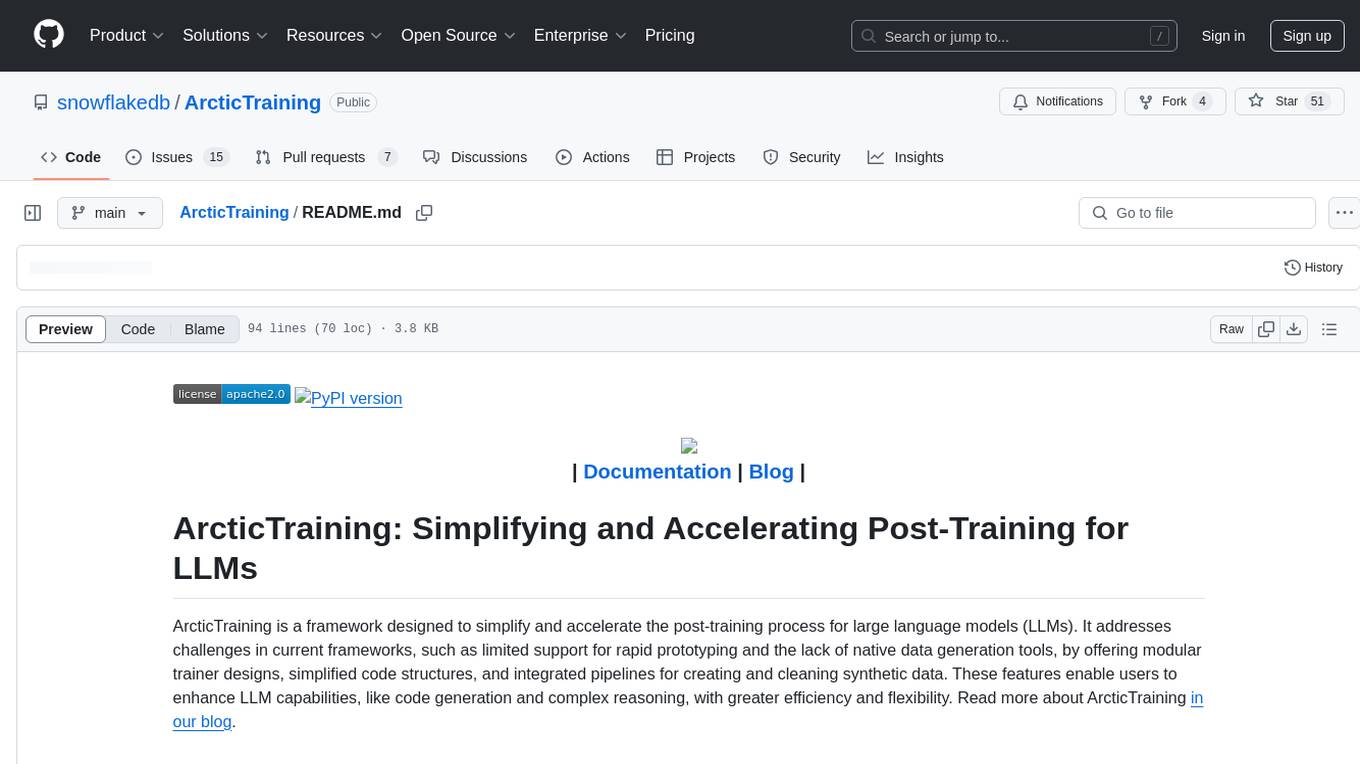Expand the Resources menu

(x=334, y=35)
